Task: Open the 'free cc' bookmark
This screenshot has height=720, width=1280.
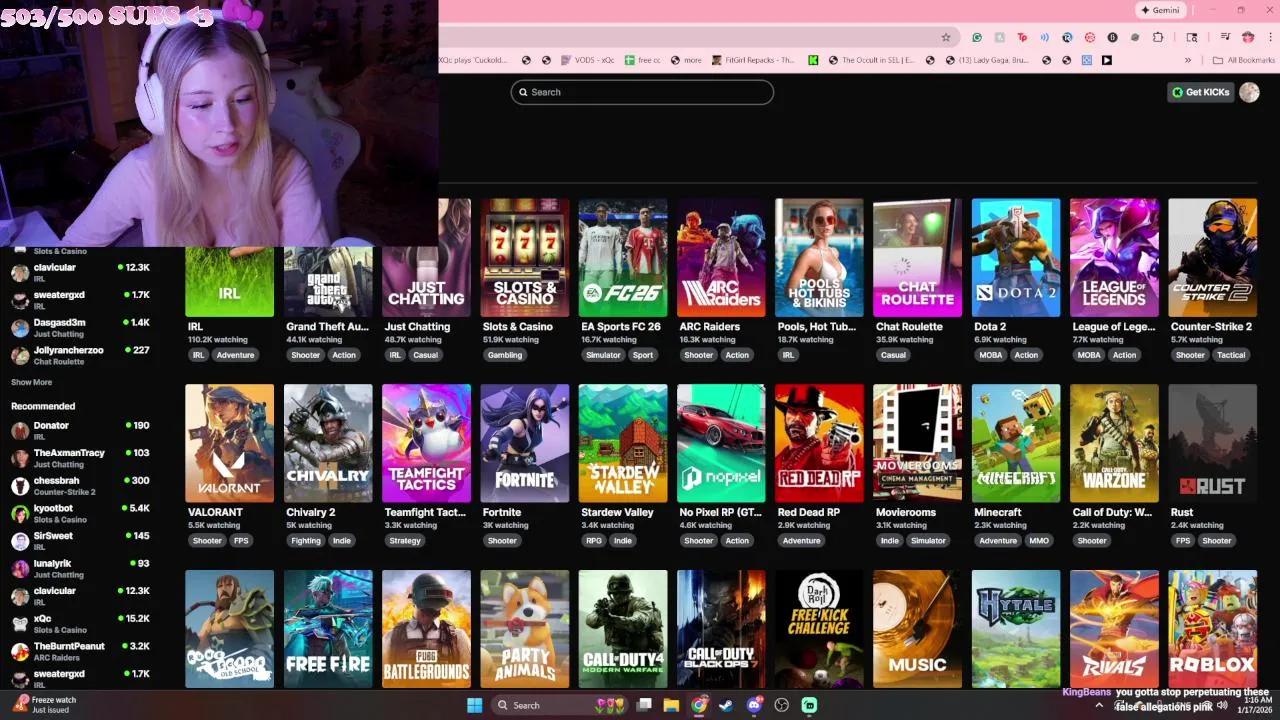Action: point(642,60)
